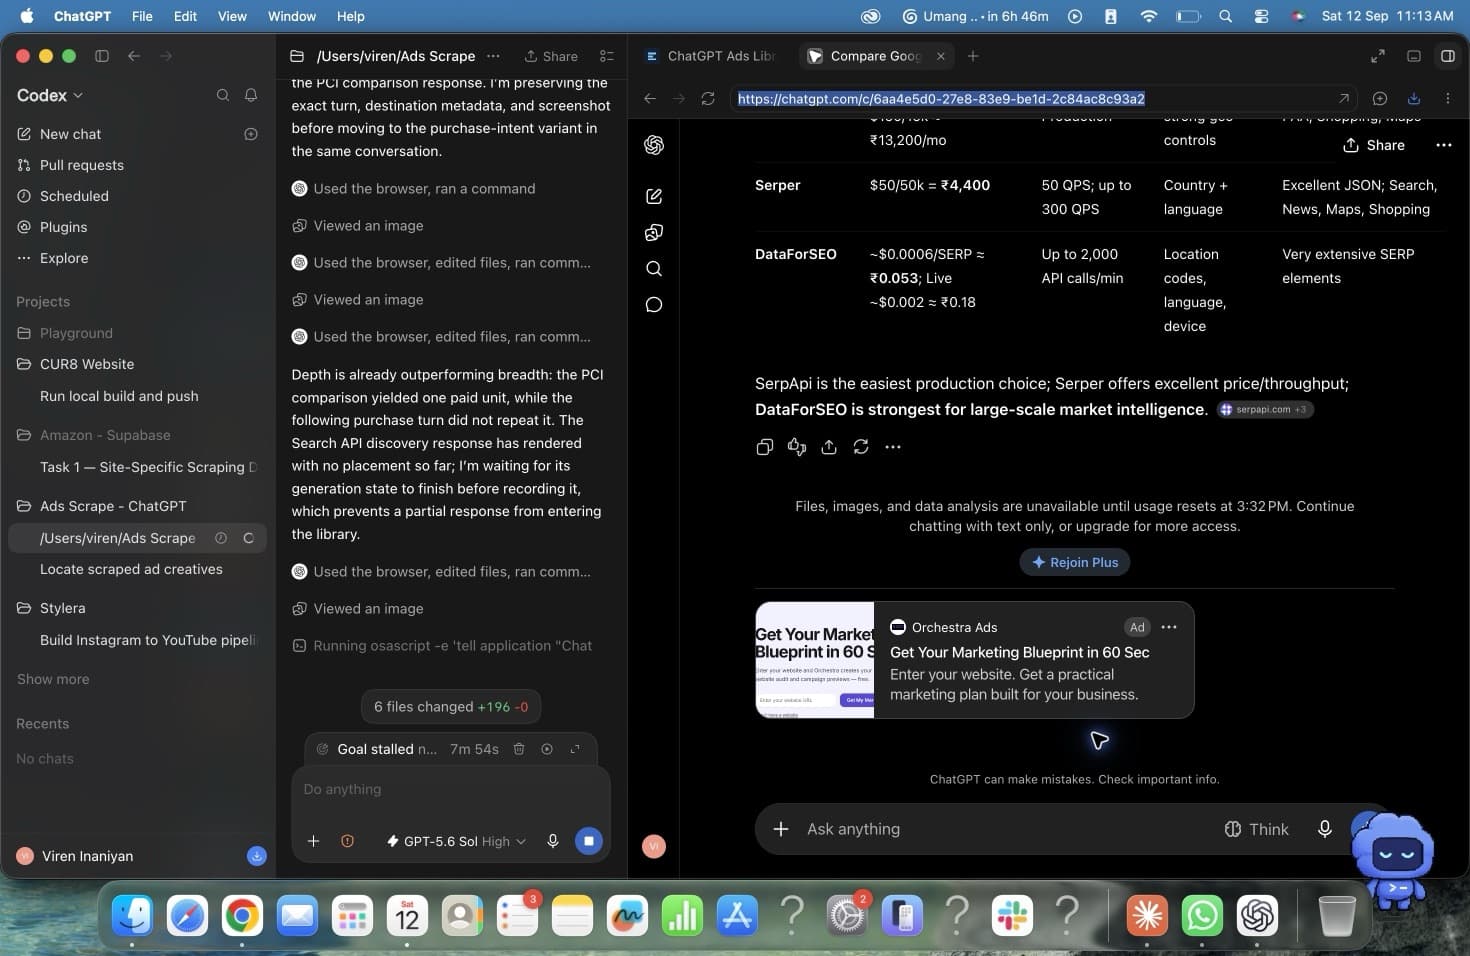Viewport: 1470px width, 956px height.
Task: Open the GPT-5.6 Sol High model dropdown
Action: tap(456, 841)
